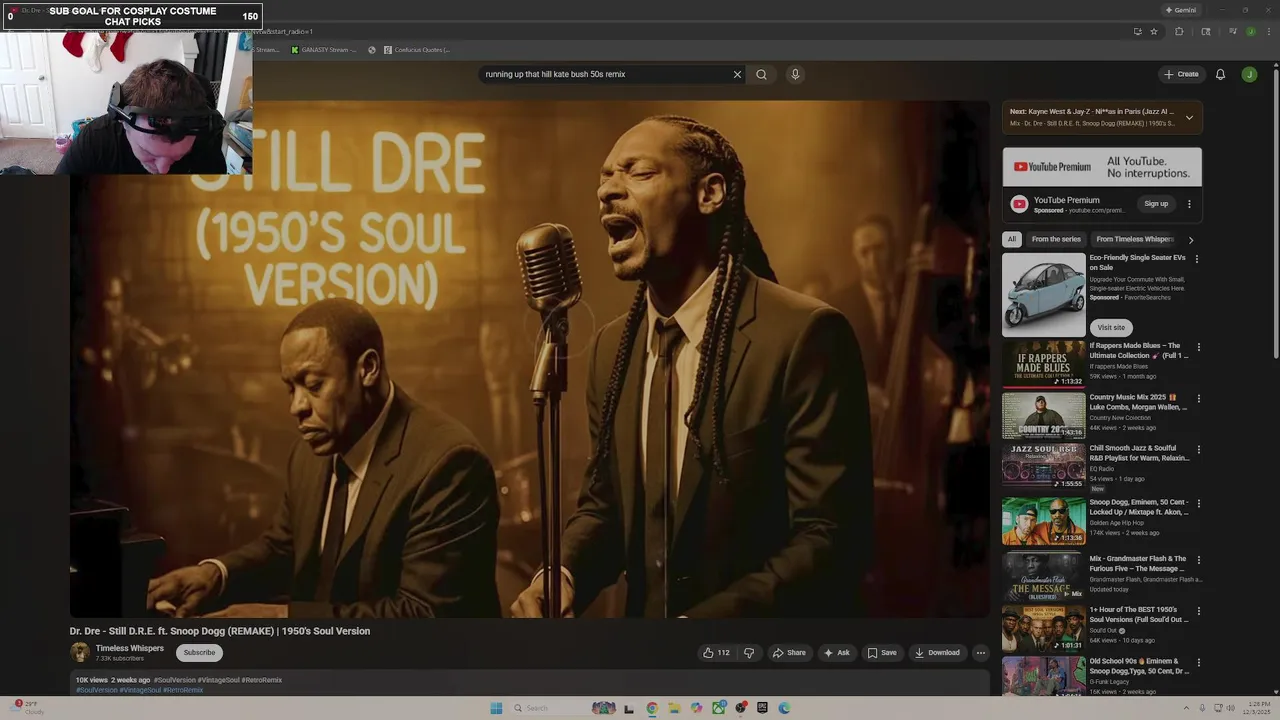The height and width of the screenshot is (720, 1280).
Task: Select the From Timeless Whispers chip
Action: pos(1134,239)
